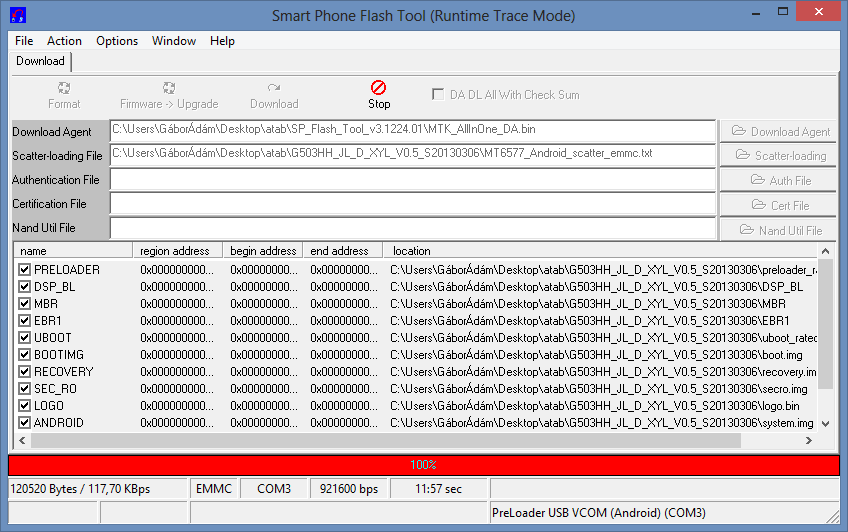Click the 'begin address' column header

coord(263,251)
